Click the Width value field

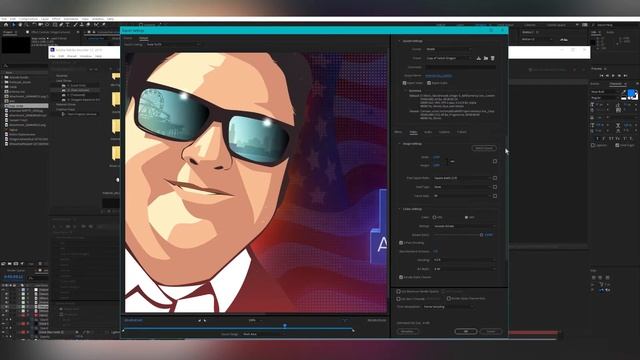pos(436,157)
